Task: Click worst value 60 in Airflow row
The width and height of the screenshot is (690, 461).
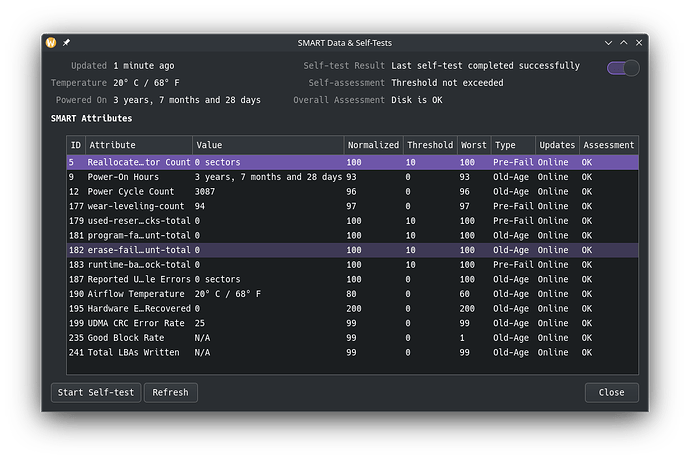Action: (x=465, y=294)
